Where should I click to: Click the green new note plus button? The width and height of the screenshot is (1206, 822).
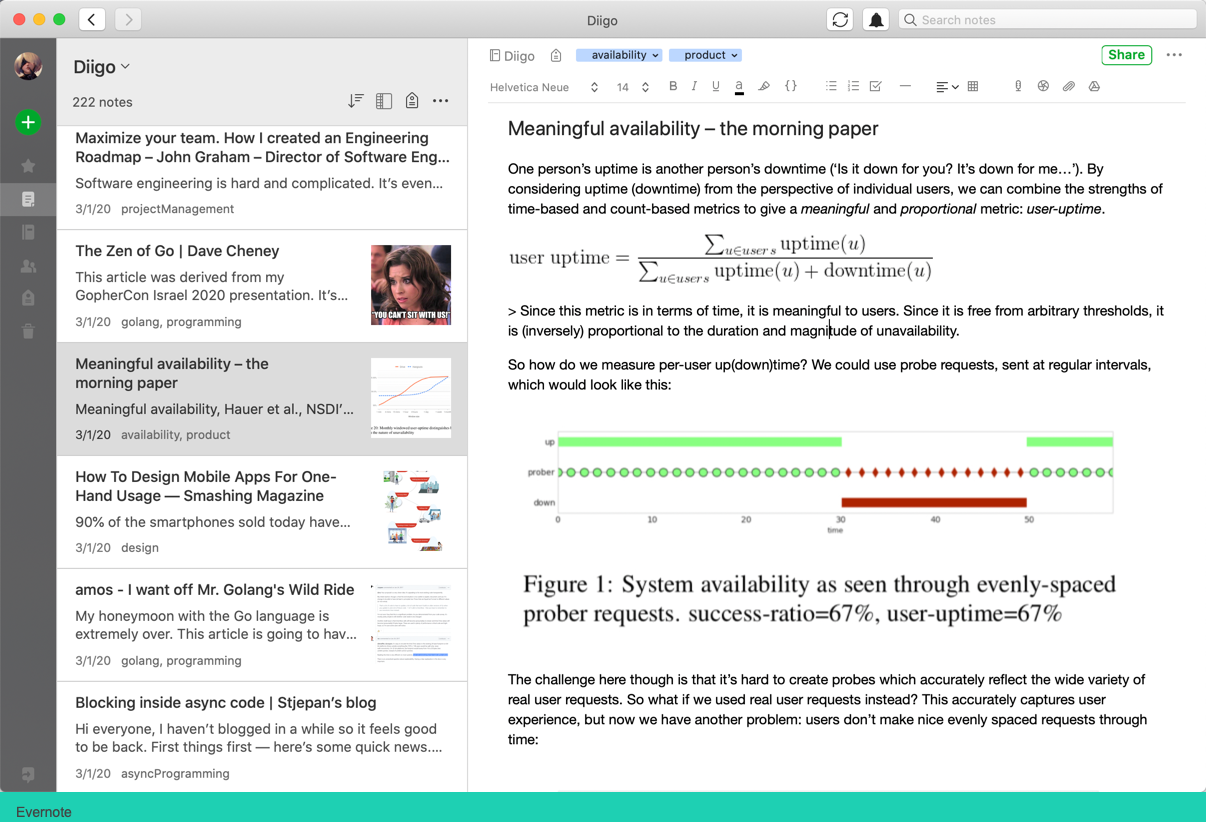(x=28, y=122)
